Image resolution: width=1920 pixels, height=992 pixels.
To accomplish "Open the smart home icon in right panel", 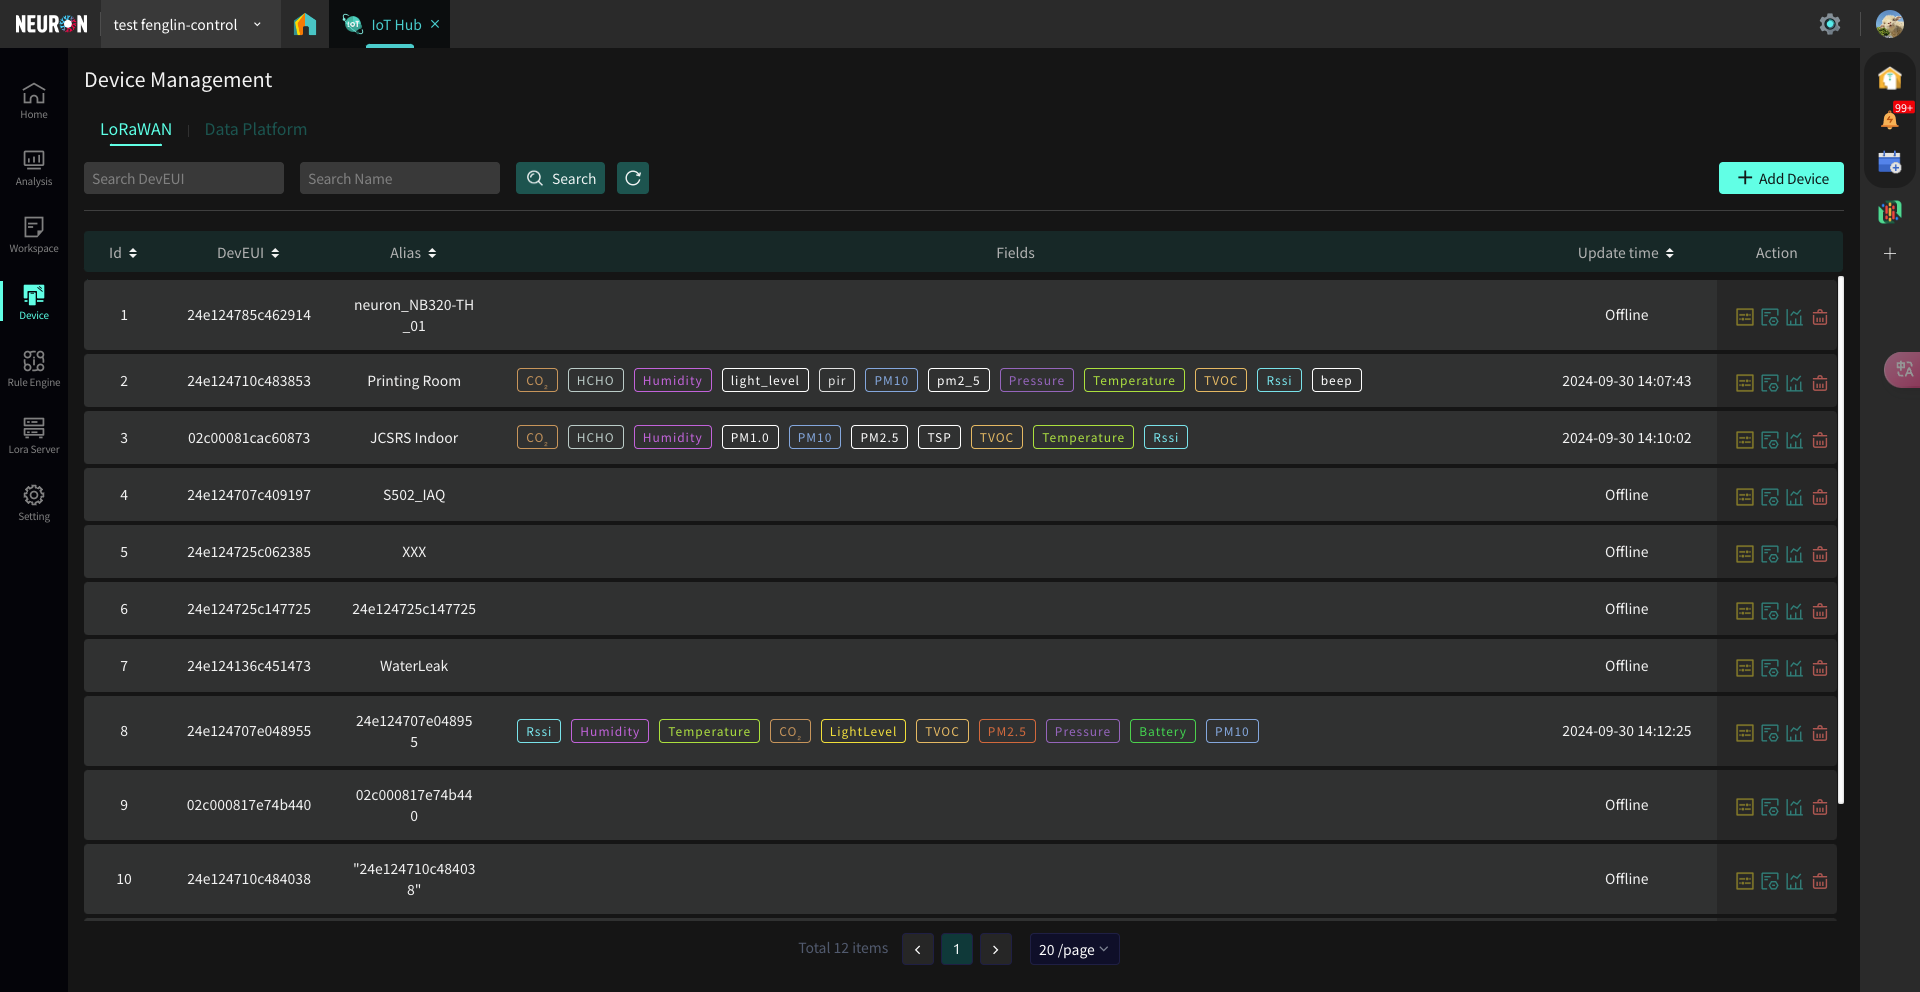I will [x=1890, y=78].
